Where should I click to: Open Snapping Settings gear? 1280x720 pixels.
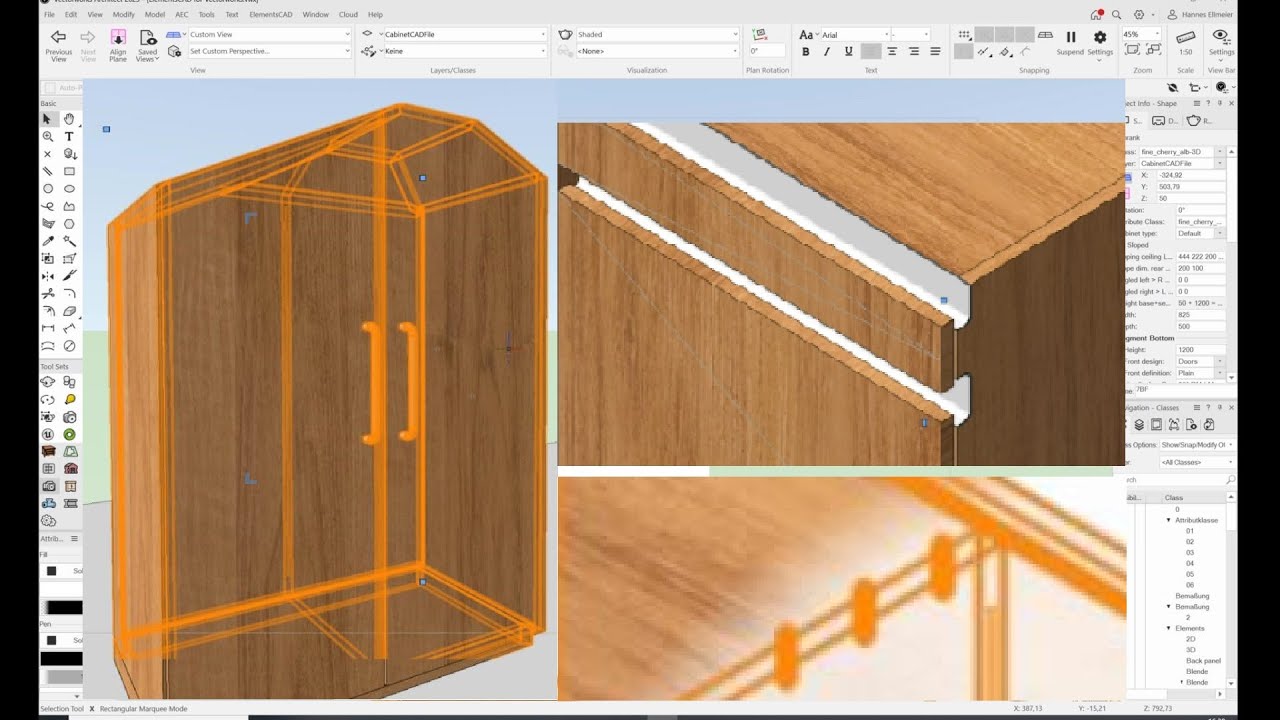[1100, 37]
